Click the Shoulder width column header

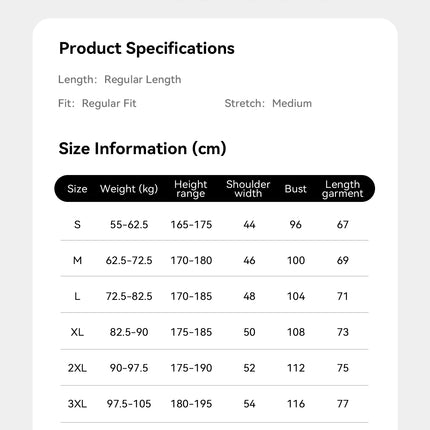coord(248,189)
